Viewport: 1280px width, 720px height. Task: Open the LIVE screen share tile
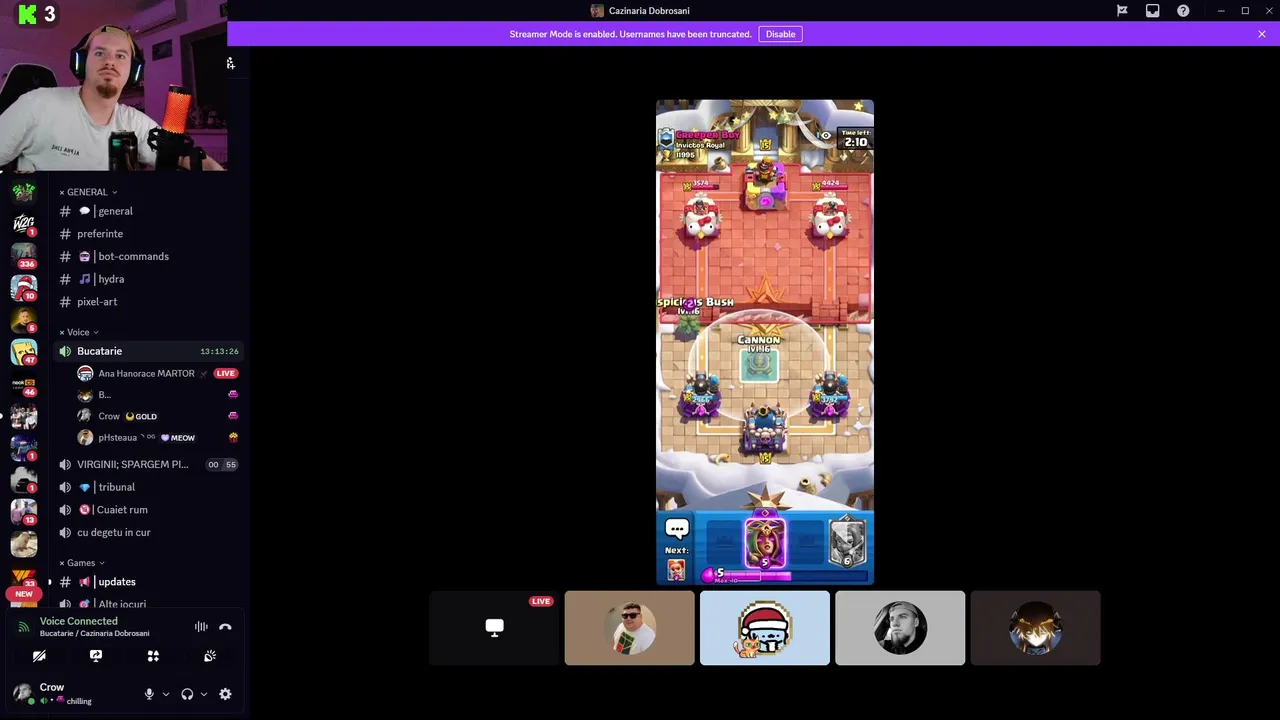(494, 628)
